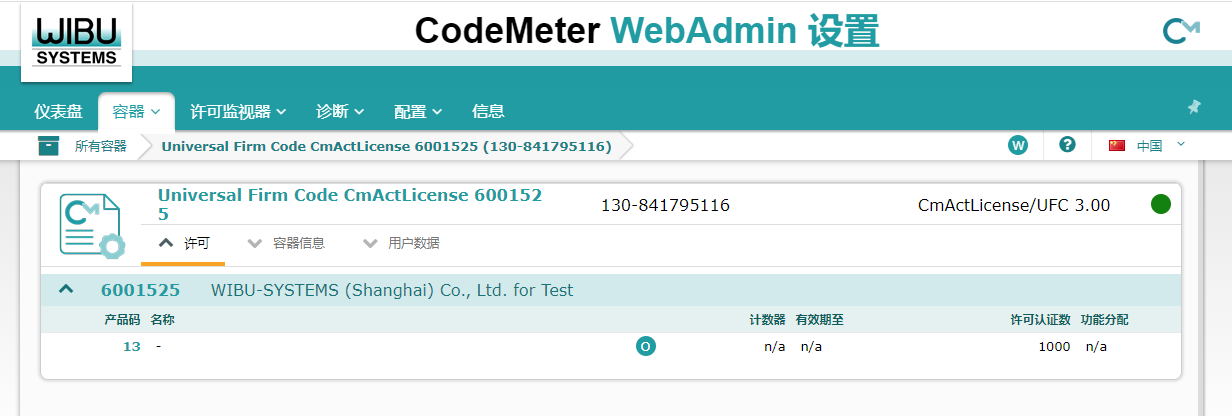This screenshot has width=1232, height=416.
Task: Open the 仪表盘 dashboard tab
Action: coord(59,111)
